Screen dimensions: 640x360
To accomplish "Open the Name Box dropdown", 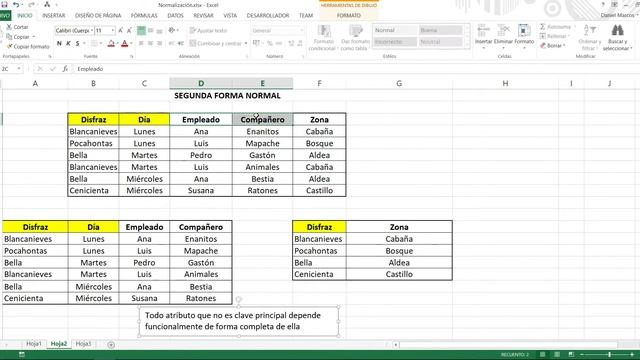I will 19,69.
